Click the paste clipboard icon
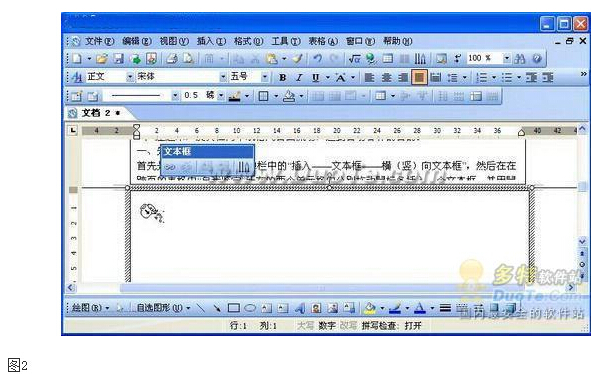 [272, 59]
